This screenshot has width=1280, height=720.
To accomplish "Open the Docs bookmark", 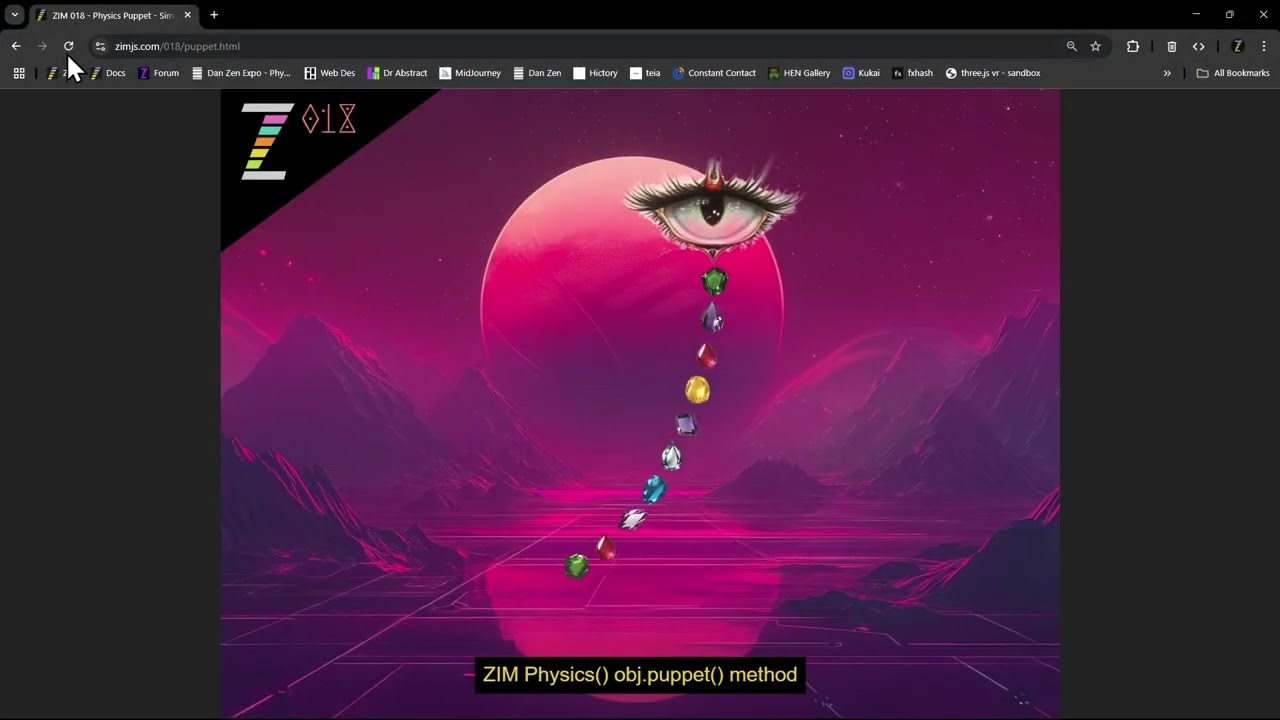I will click(108, 73).
